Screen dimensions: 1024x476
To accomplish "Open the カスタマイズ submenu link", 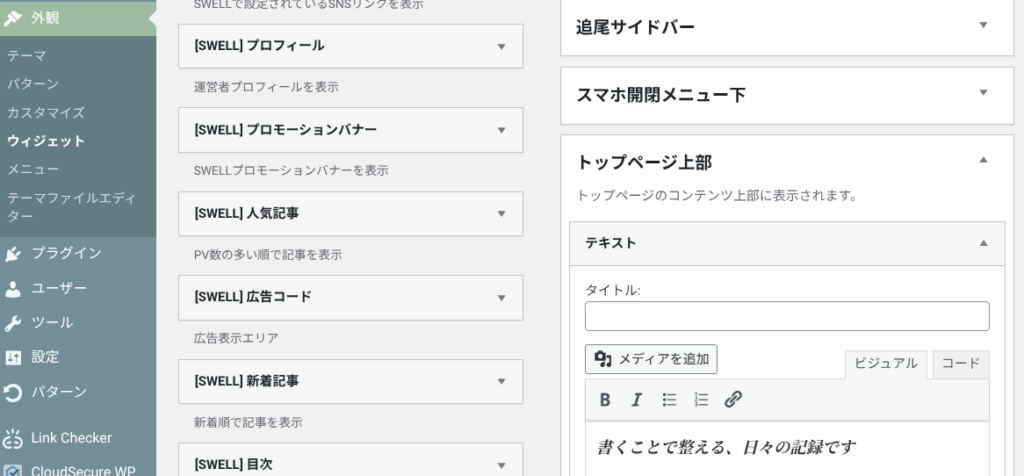I will pos(45,113).
